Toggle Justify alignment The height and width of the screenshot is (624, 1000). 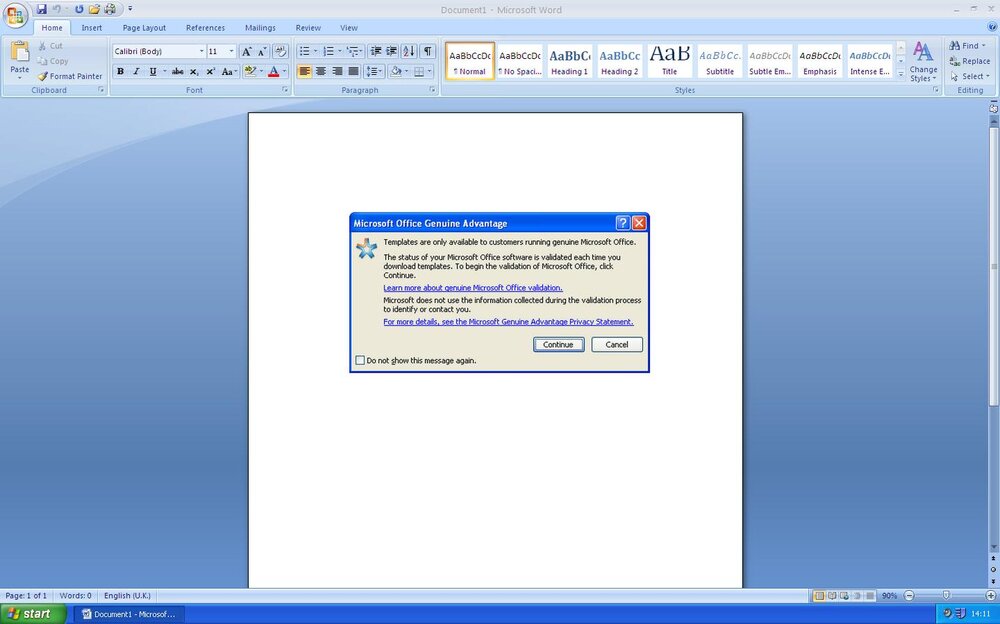[x=353, y=71]
